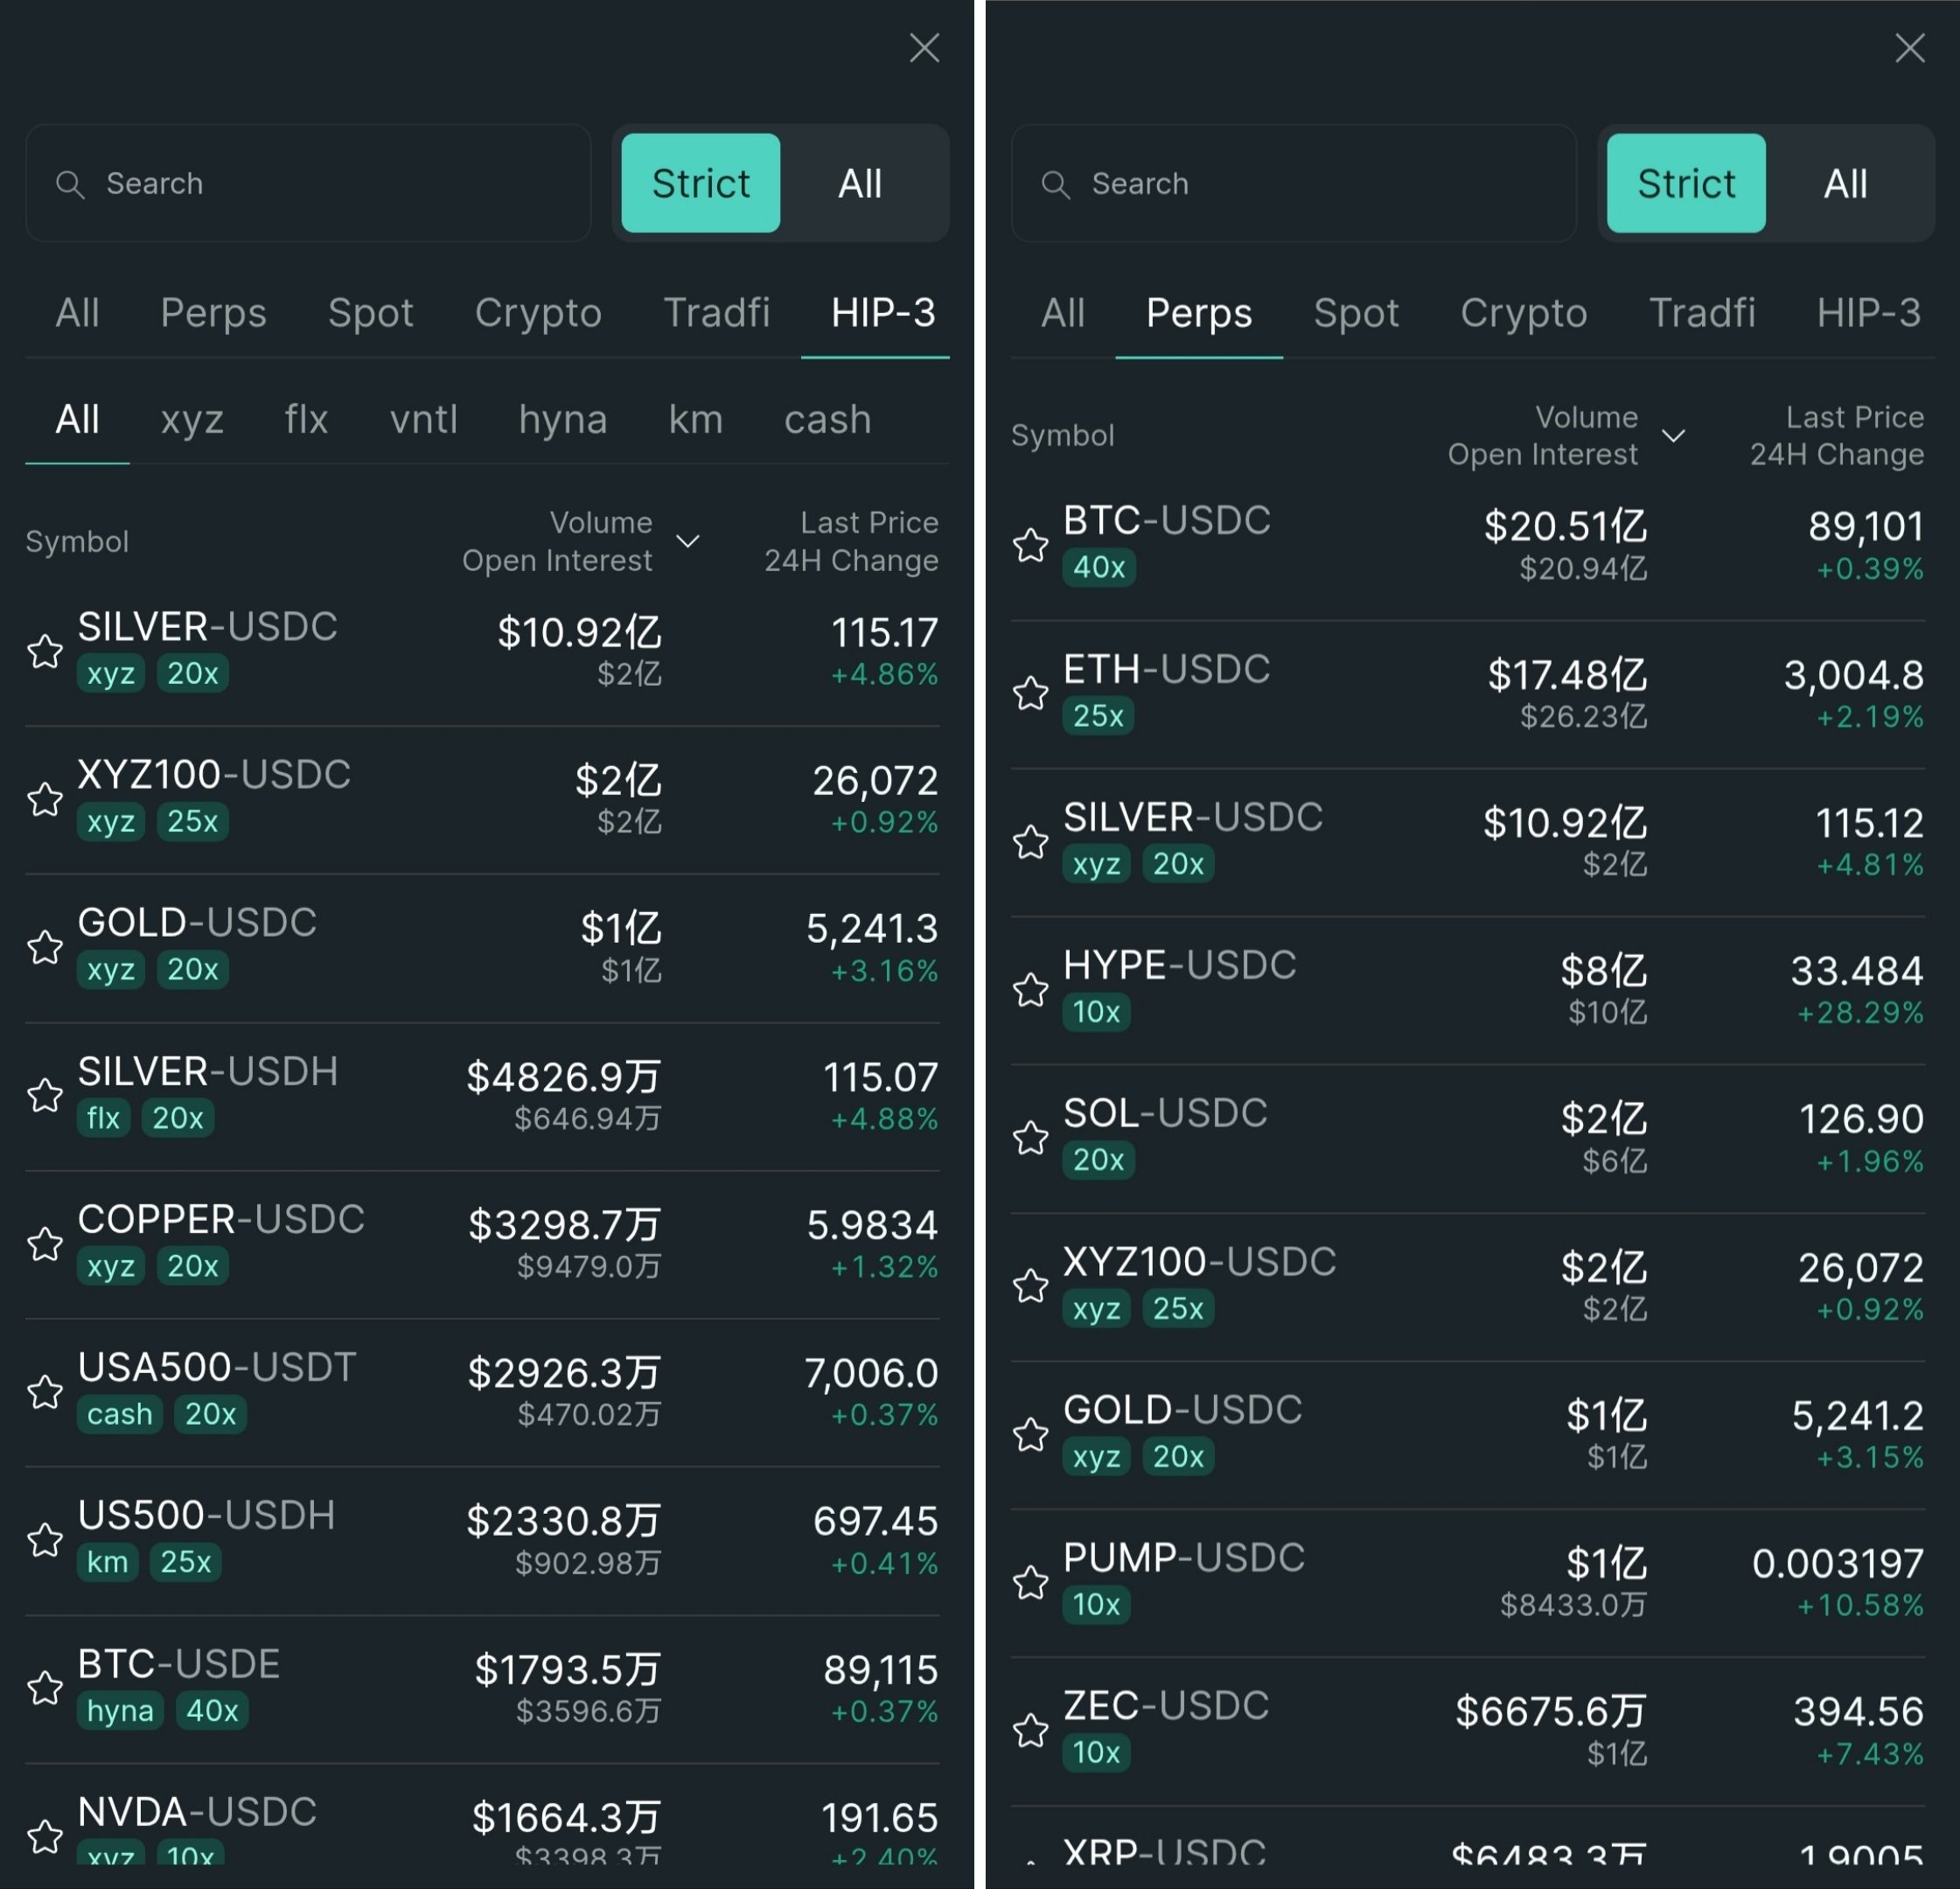Favorite COPPER-USDC with its star icon

point(45,1244)
